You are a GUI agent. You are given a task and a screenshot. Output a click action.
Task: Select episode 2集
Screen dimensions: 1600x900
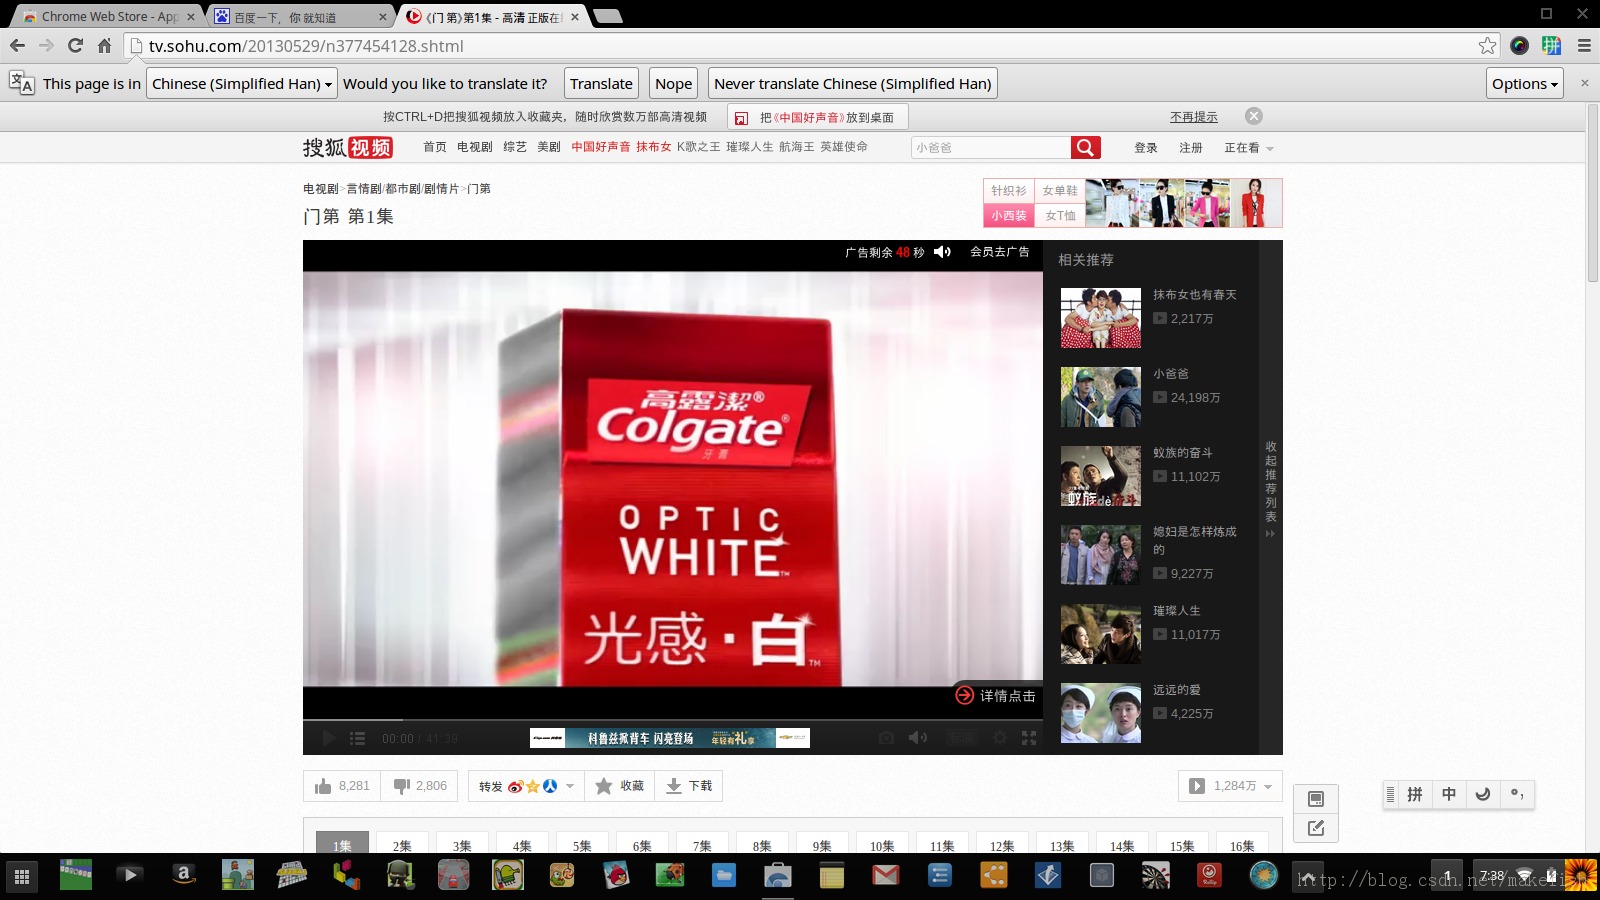click(x=402, y=845)
